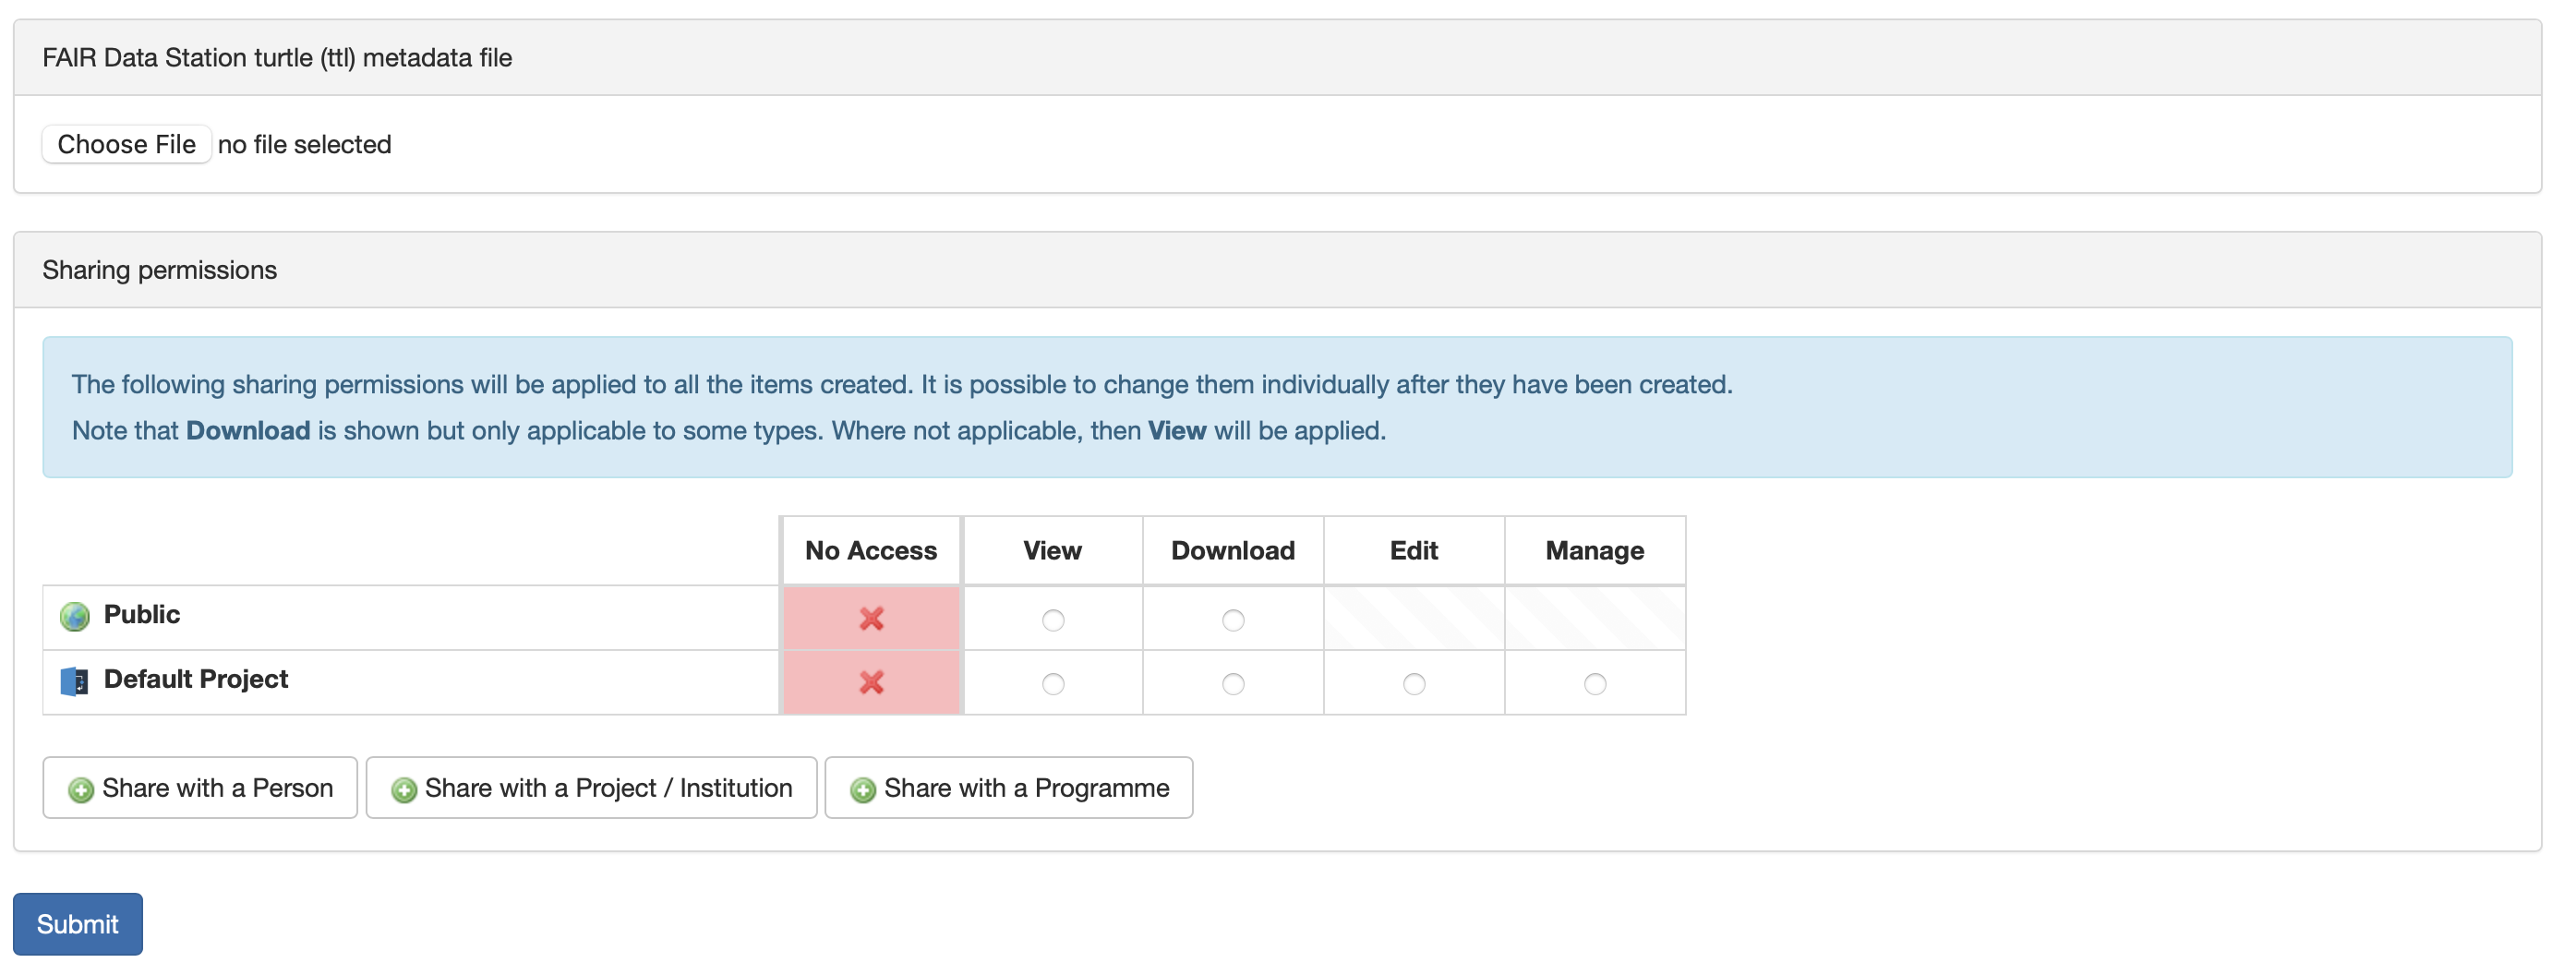Click green plus icon on Share with a Programme
Screen dimensions: 2576x975
tap(863, 790)
